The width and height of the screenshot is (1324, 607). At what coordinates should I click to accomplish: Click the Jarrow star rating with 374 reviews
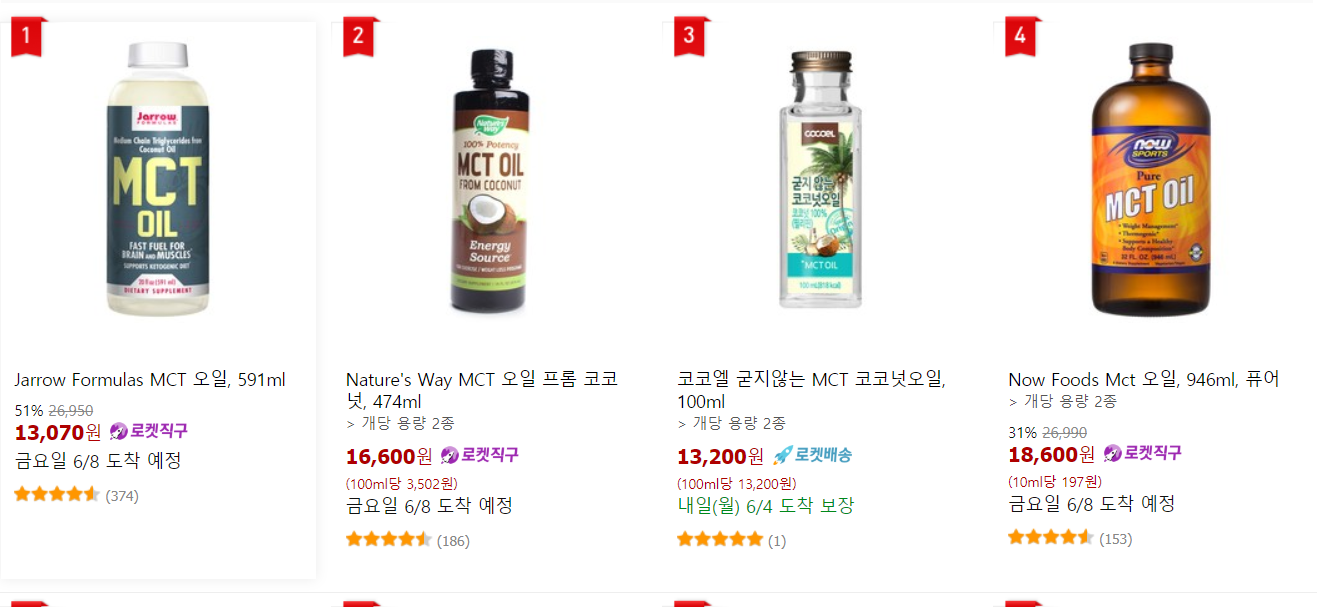tap(57, 494)
